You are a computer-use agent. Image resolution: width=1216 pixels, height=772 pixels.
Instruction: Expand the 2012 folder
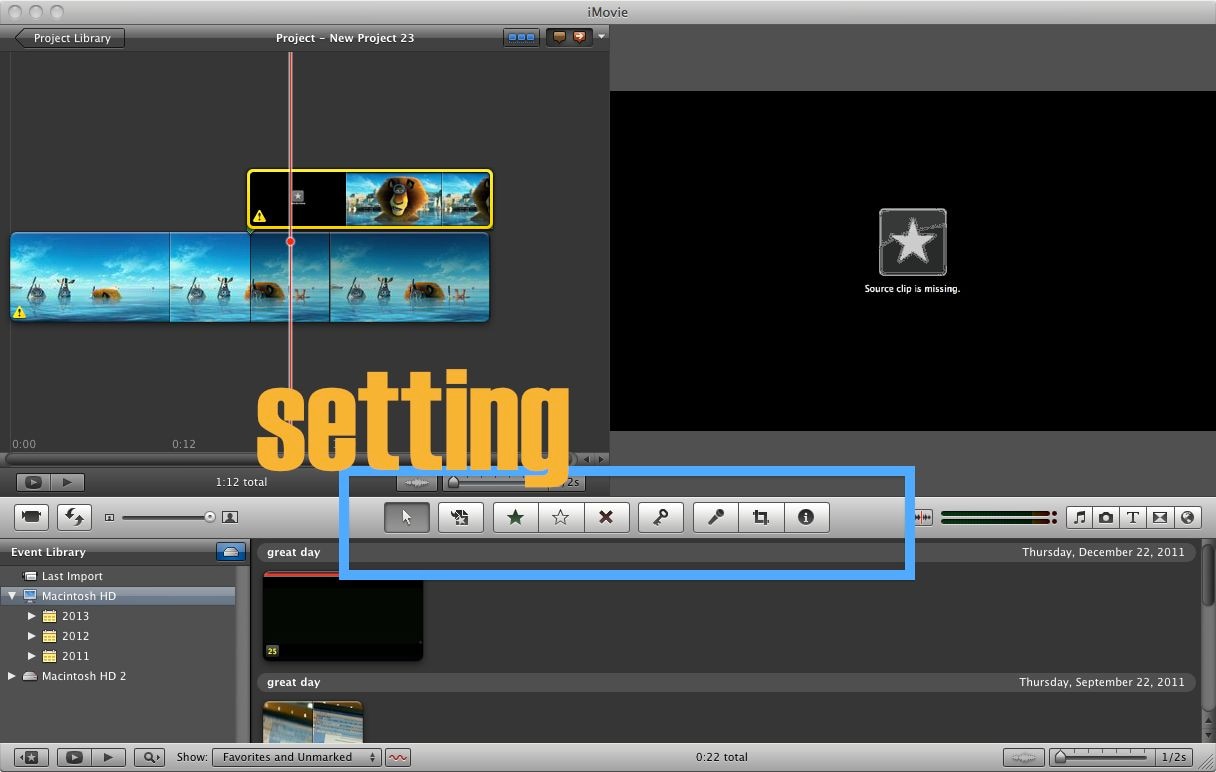click(32, 636)
